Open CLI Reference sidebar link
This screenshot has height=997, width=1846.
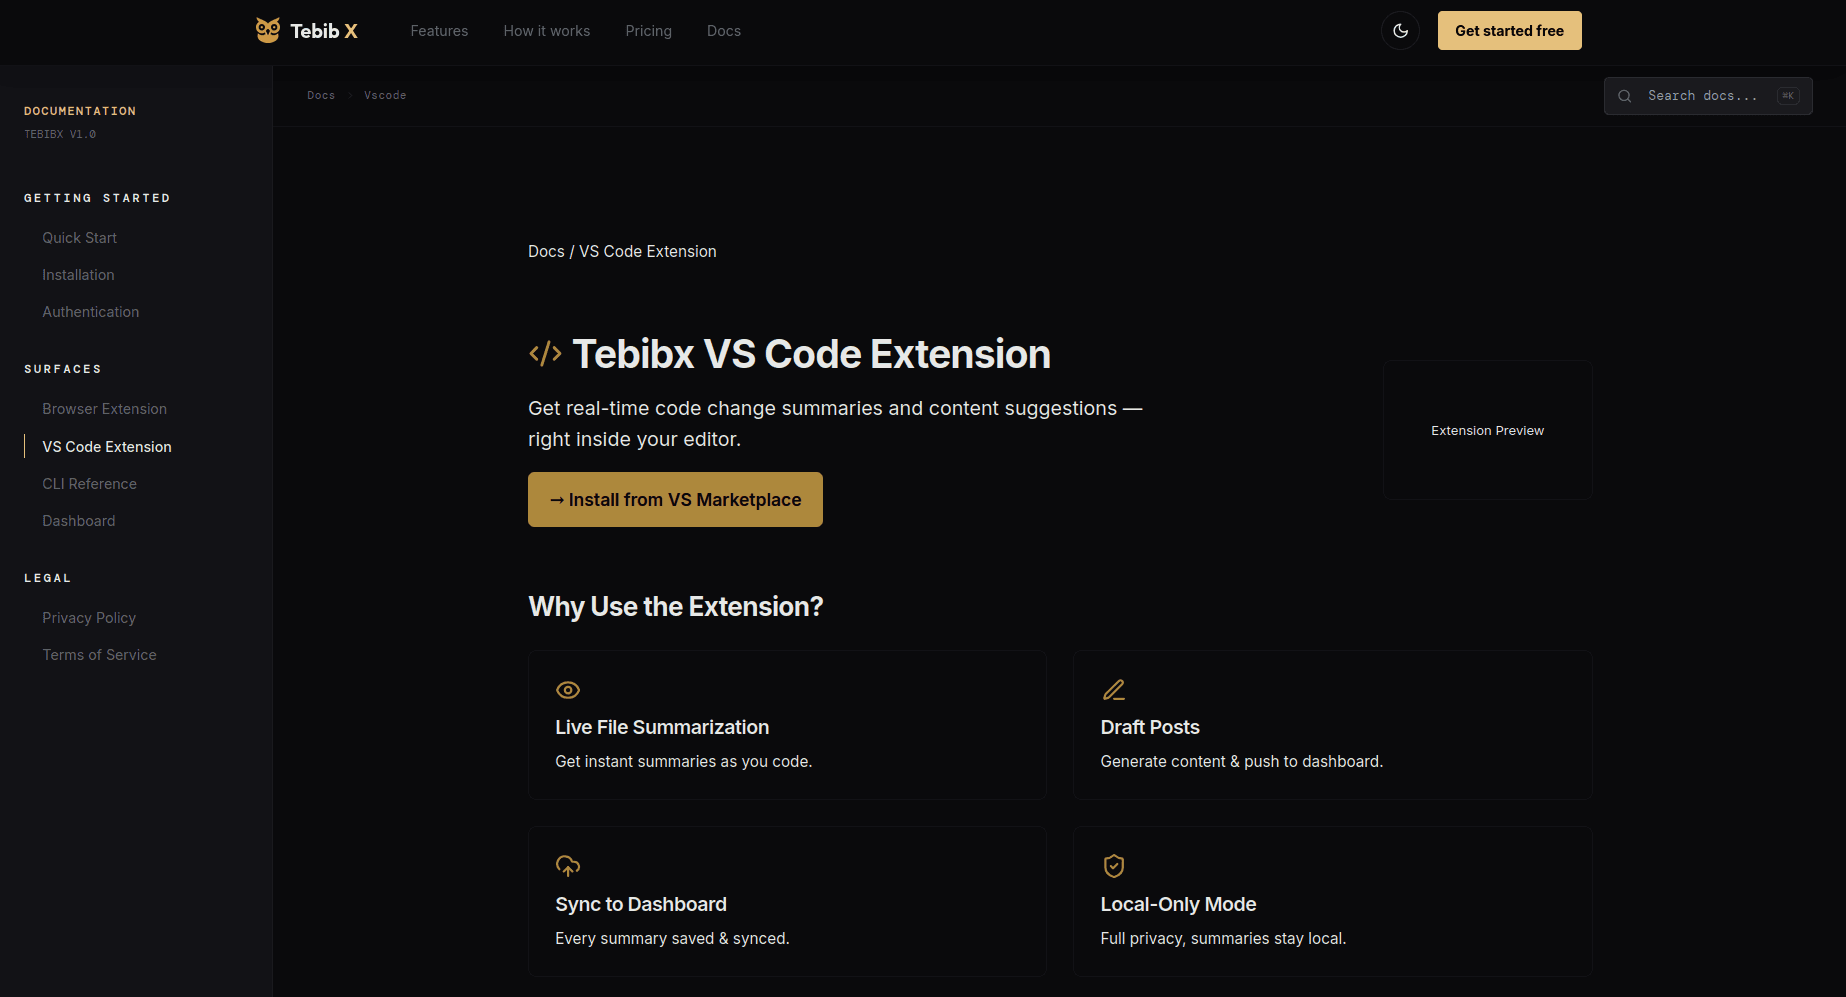point(89,484)
